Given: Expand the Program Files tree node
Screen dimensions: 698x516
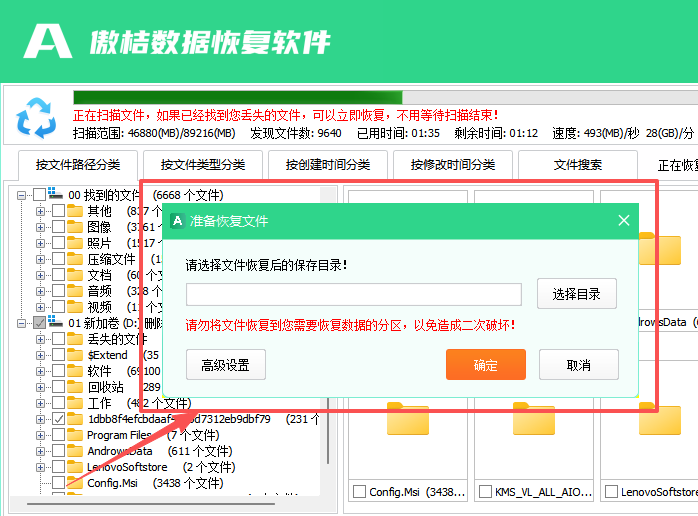Looking at the screenshot, I should point(41,435).
